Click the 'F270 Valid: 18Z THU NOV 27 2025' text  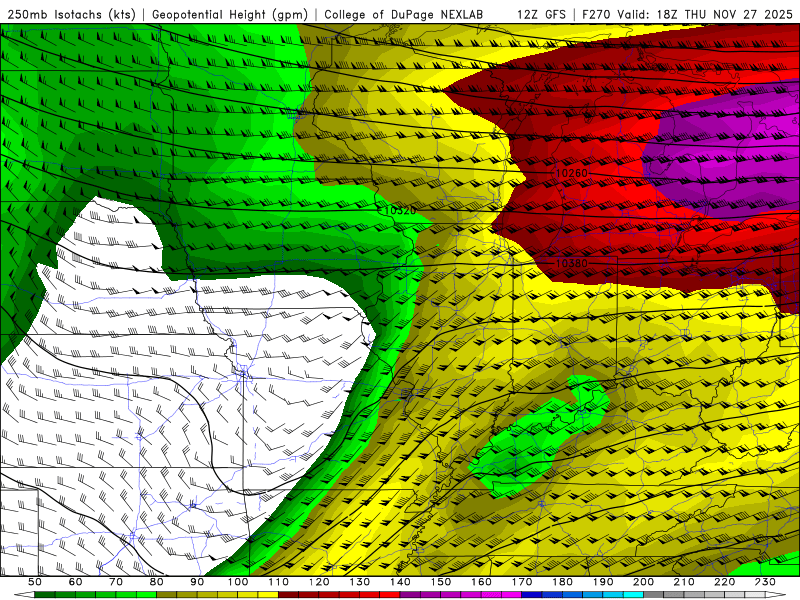[x=690, y=14]
